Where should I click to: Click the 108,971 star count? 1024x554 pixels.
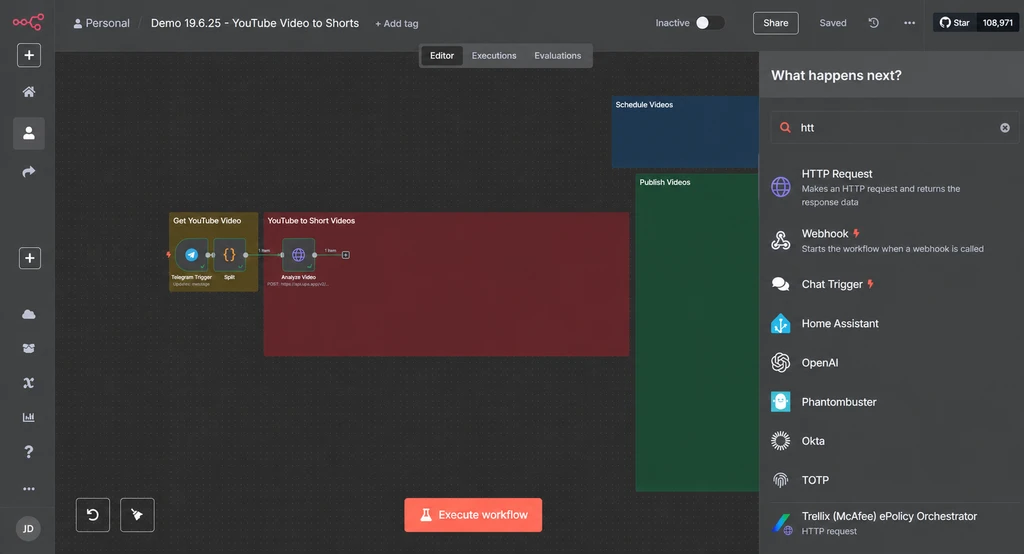[997, 23]
